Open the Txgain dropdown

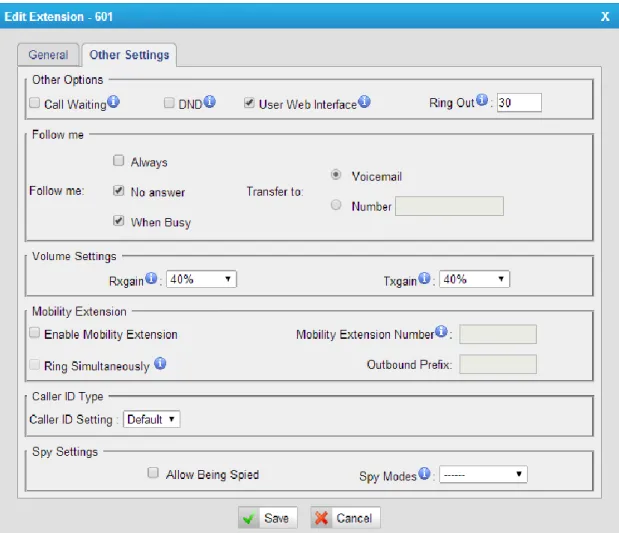[475, 279]
